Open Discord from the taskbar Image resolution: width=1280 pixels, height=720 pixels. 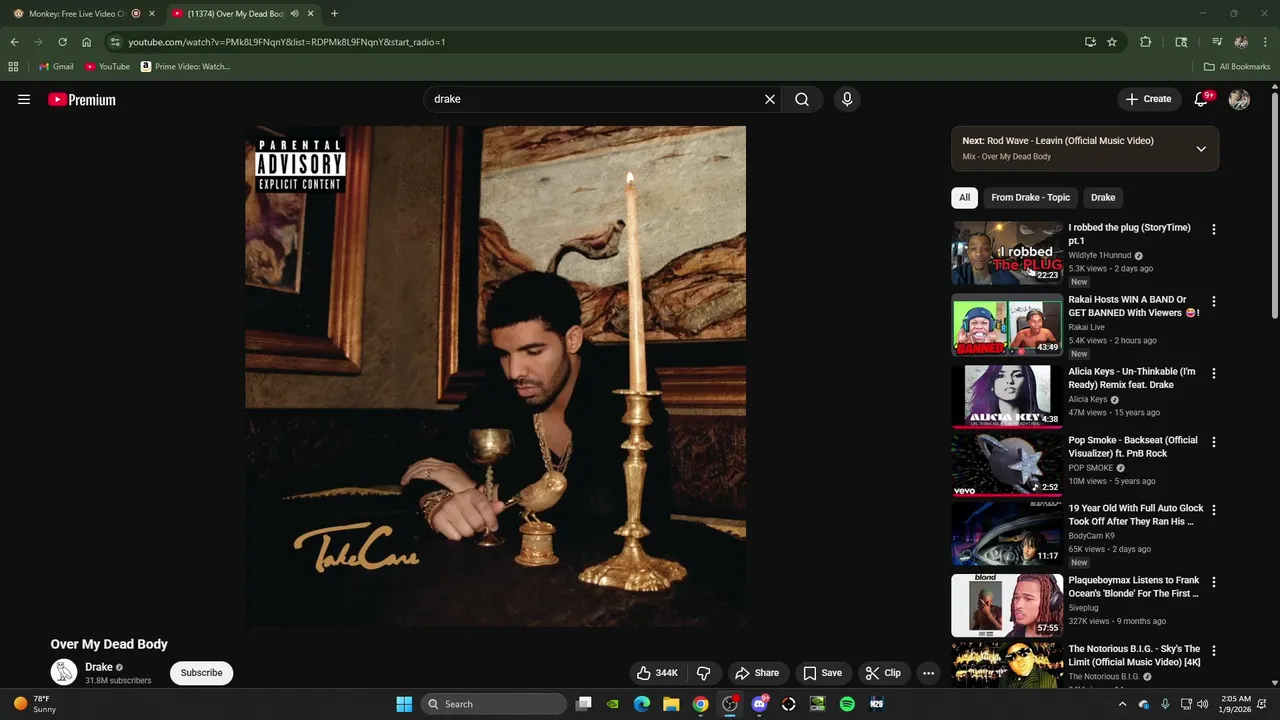[x=759, y=704]
